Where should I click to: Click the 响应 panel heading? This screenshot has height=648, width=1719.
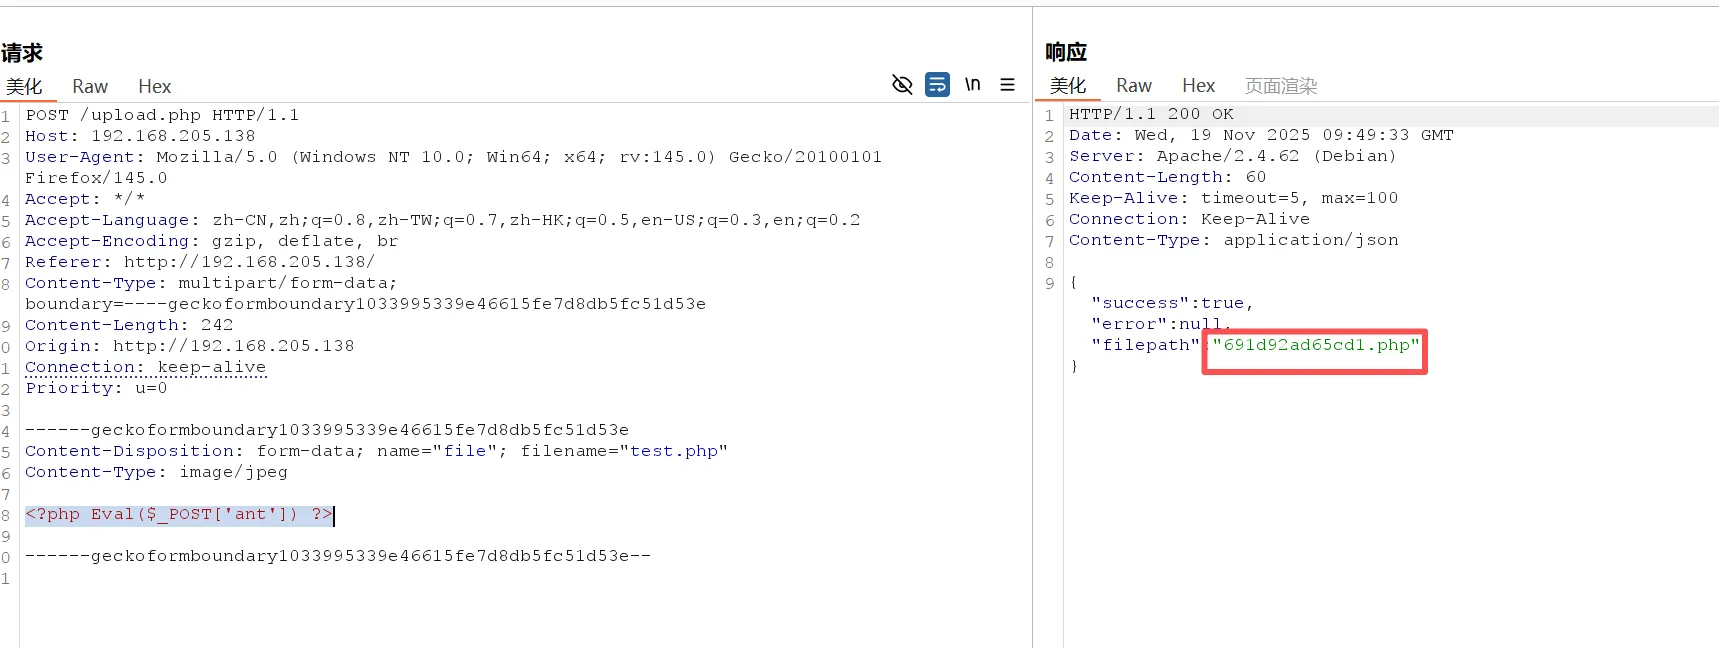coord(1066,52)
